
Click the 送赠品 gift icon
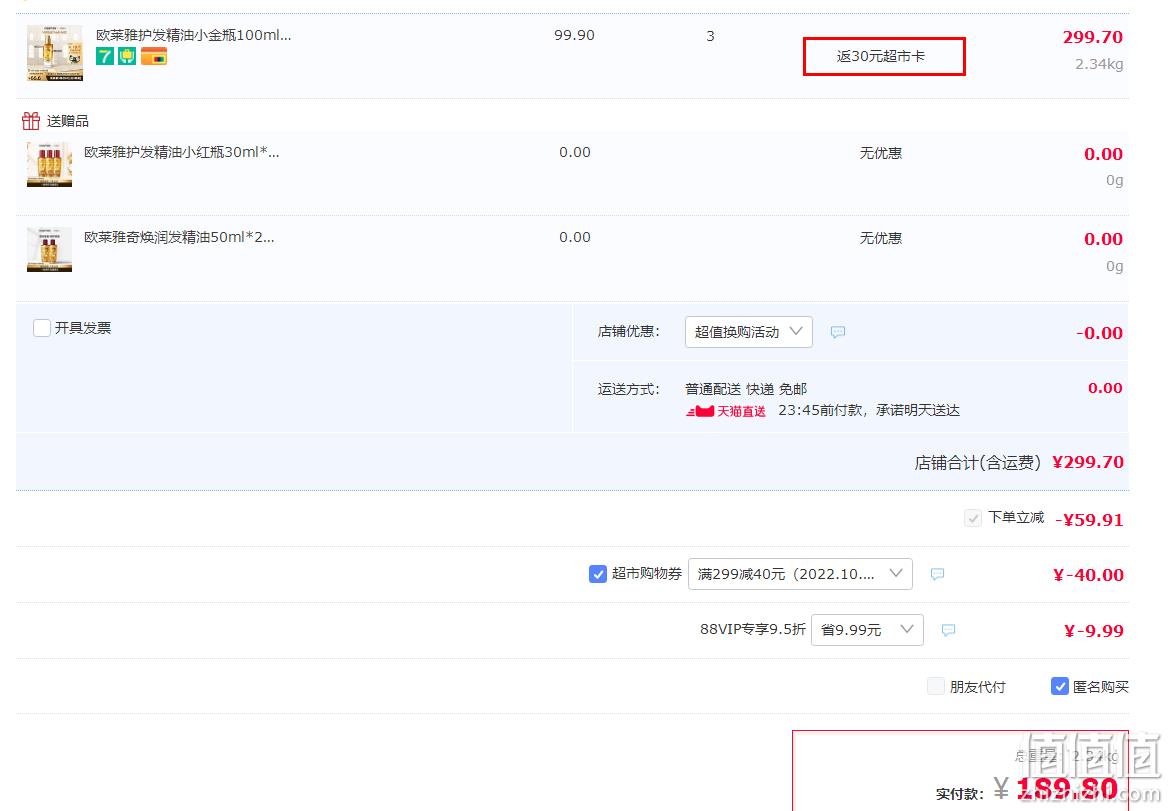point(31,121)
